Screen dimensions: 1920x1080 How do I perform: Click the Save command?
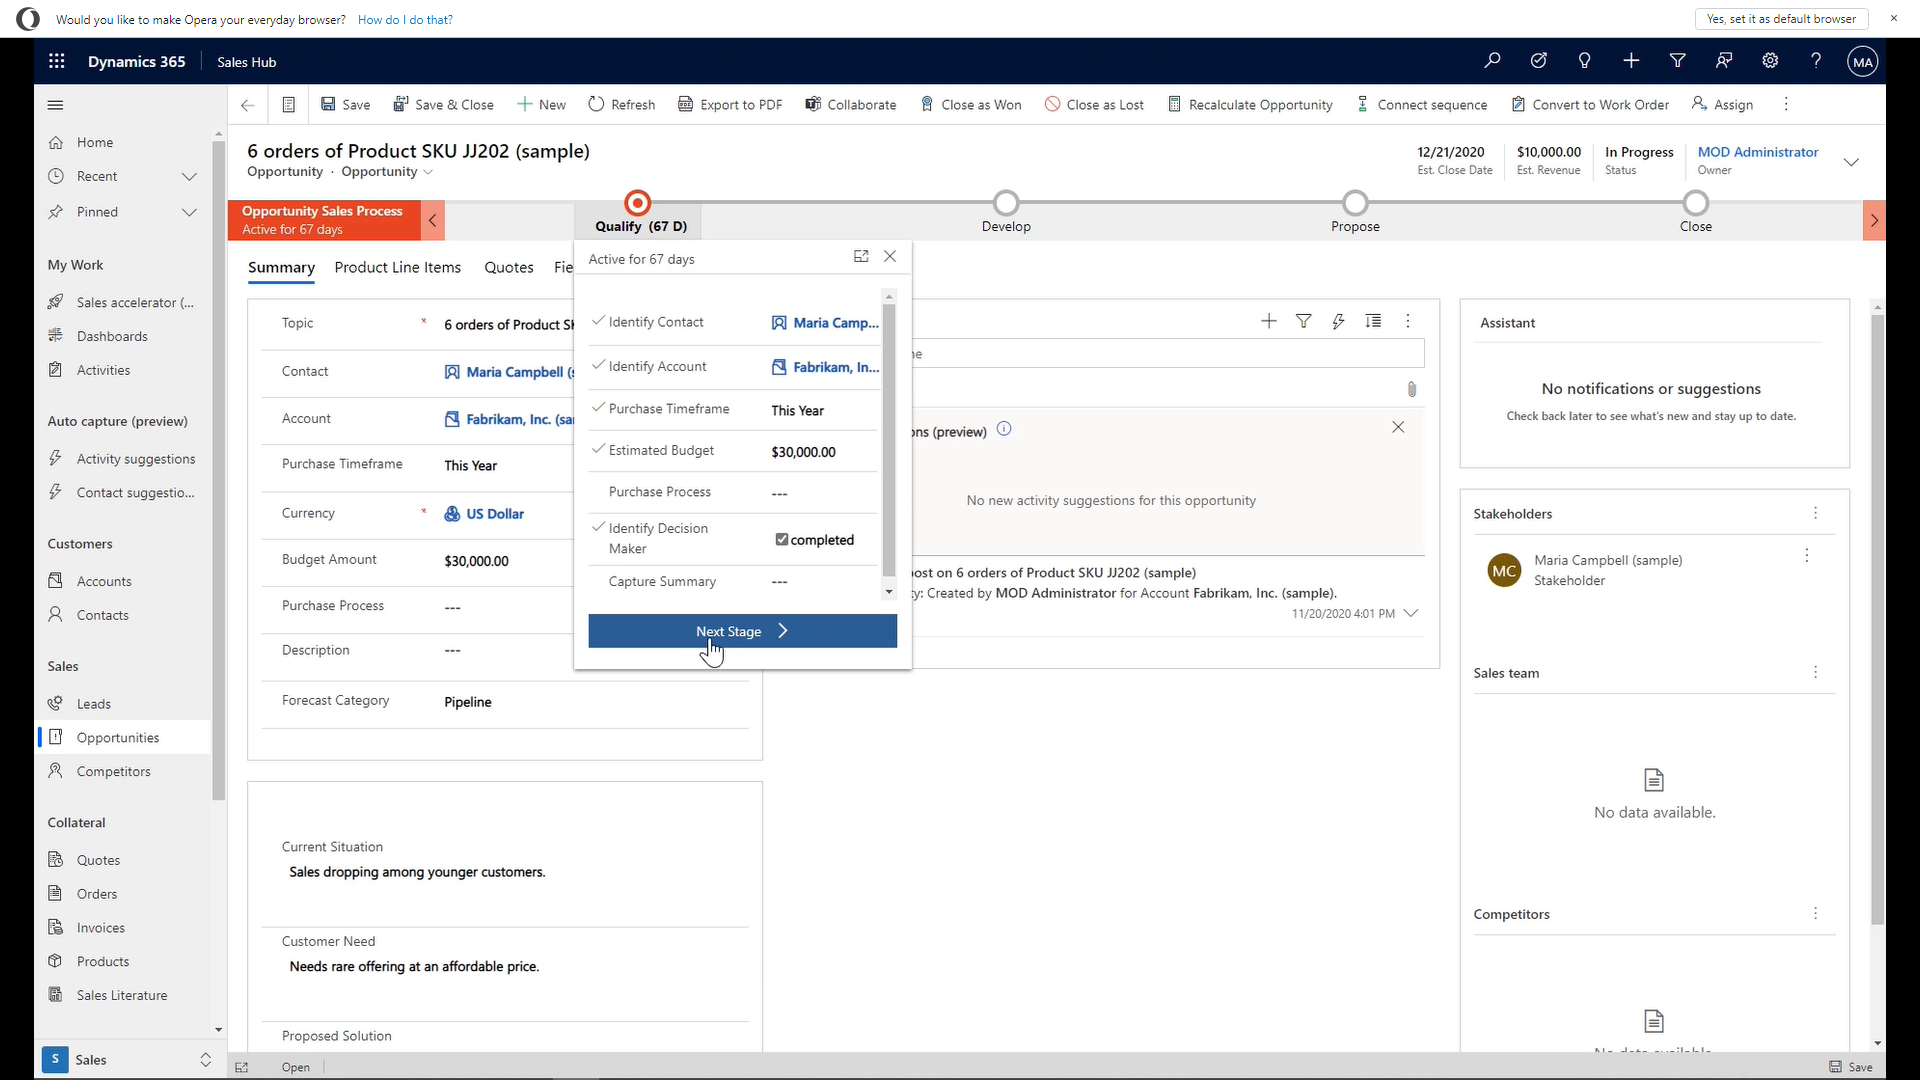[345, 105]
